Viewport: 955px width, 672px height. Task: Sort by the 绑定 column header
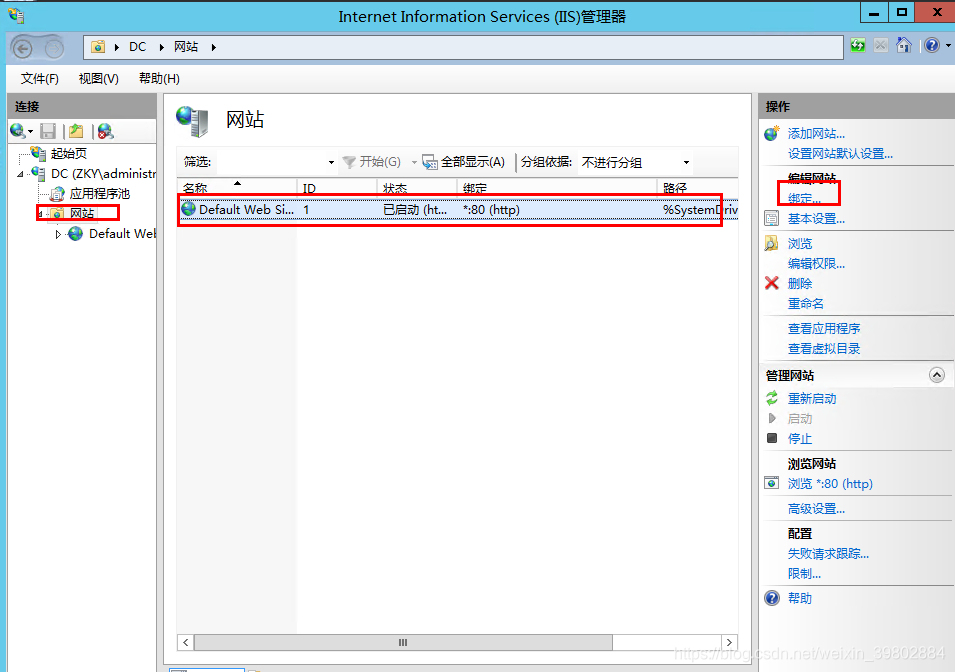click(557, 187)
